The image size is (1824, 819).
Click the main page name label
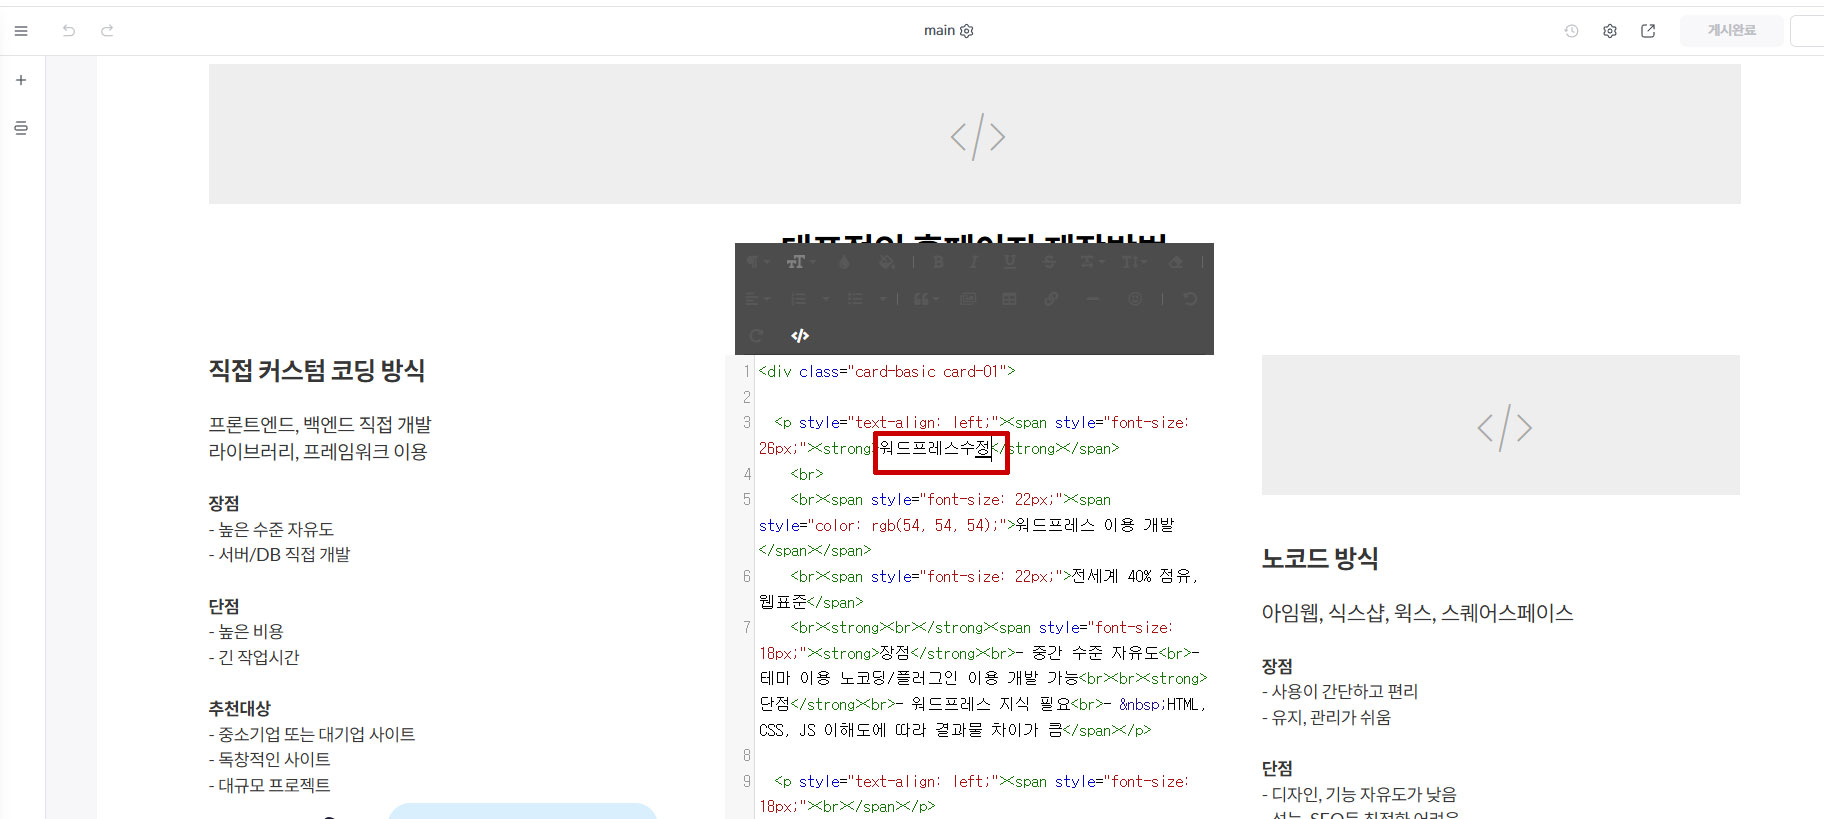939,31
